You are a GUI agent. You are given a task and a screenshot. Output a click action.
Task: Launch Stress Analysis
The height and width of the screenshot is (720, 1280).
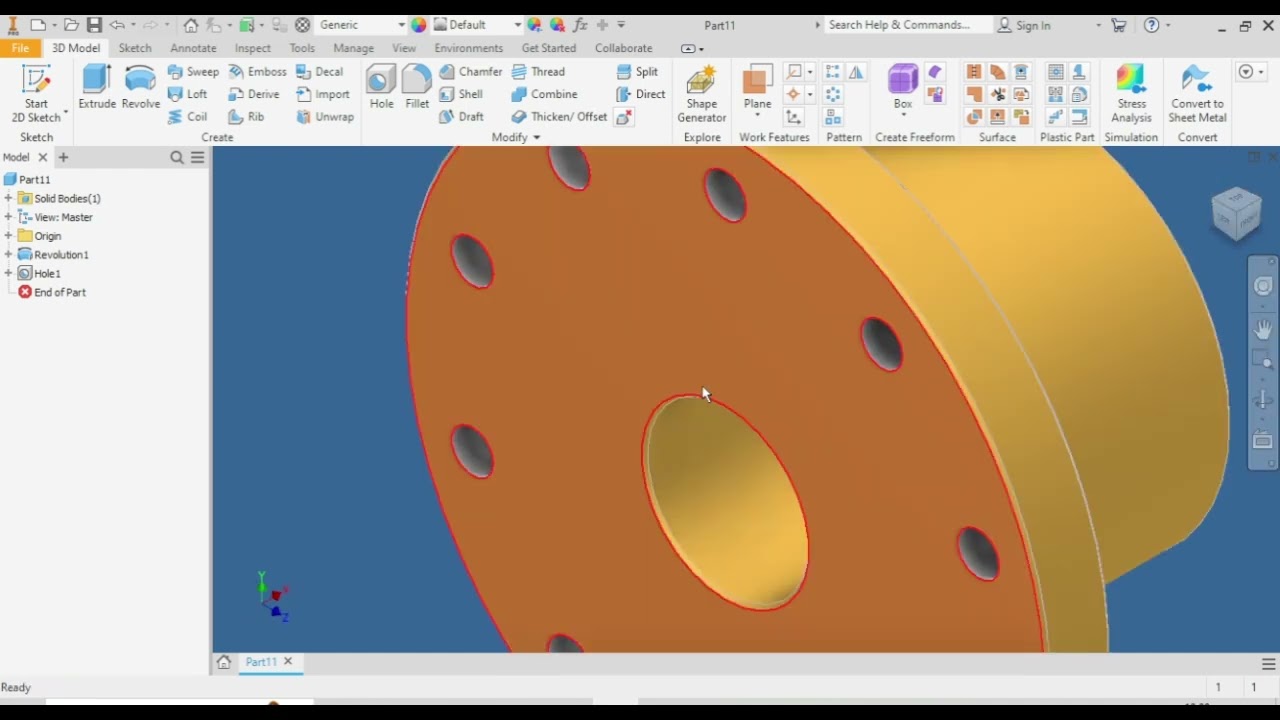1131,94
